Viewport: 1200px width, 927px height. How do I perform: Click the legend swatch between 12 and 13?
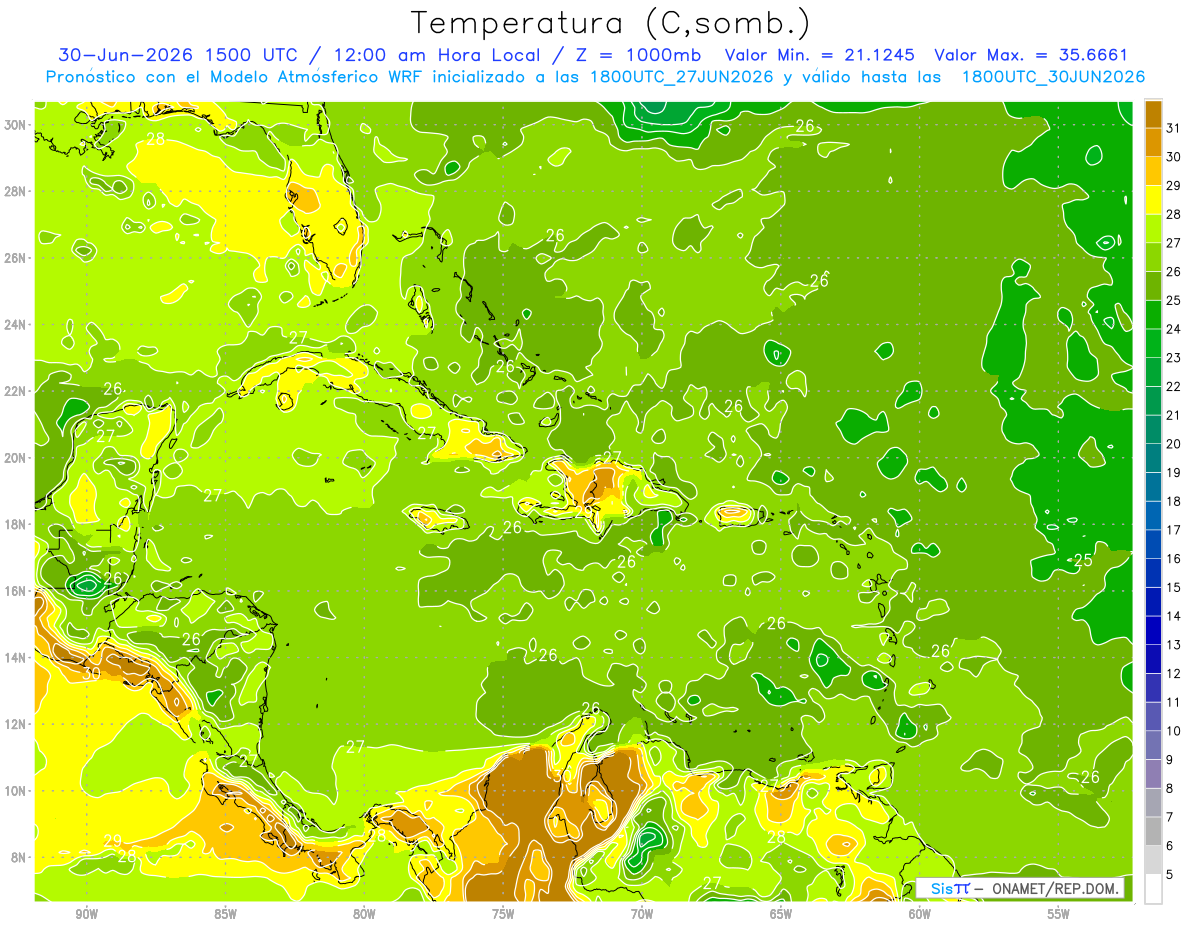[x=1153, y=659]
